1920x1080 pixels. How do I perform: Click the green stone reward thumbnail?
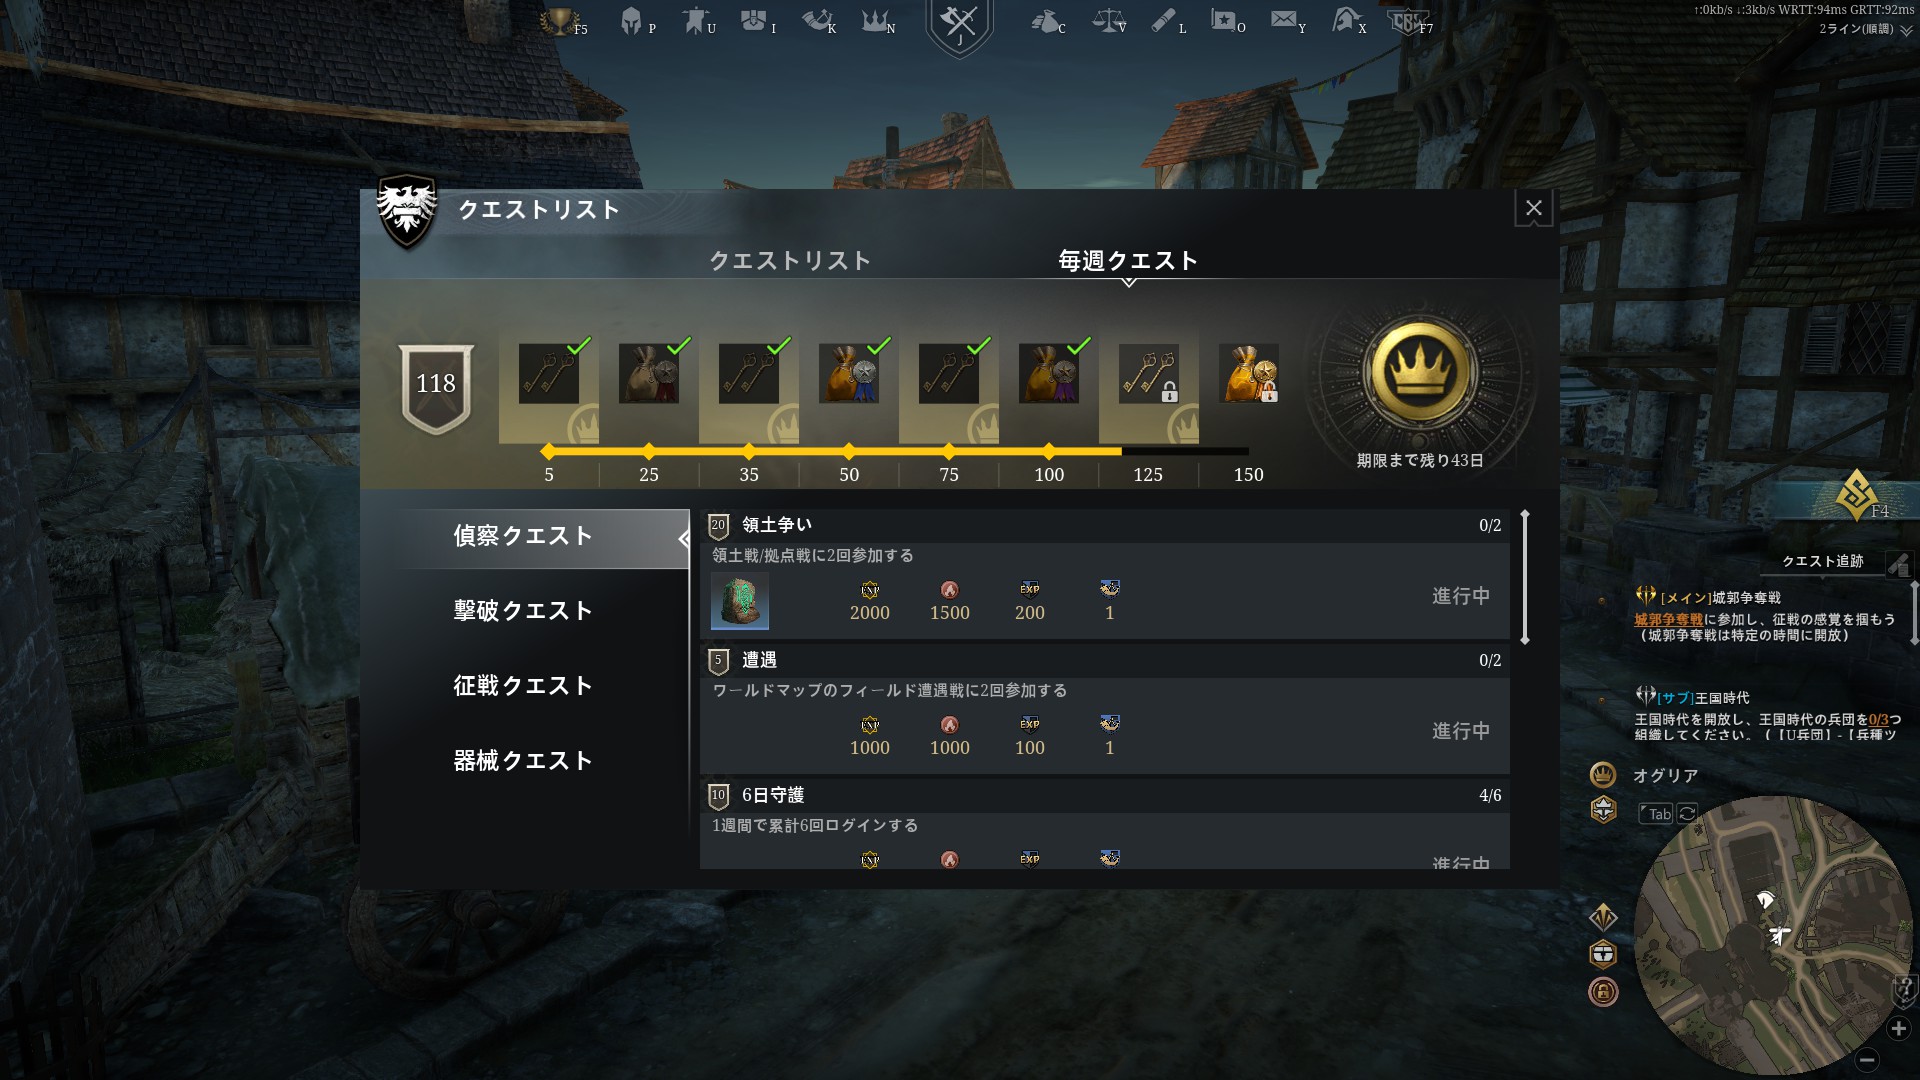(x=739, y=601)
